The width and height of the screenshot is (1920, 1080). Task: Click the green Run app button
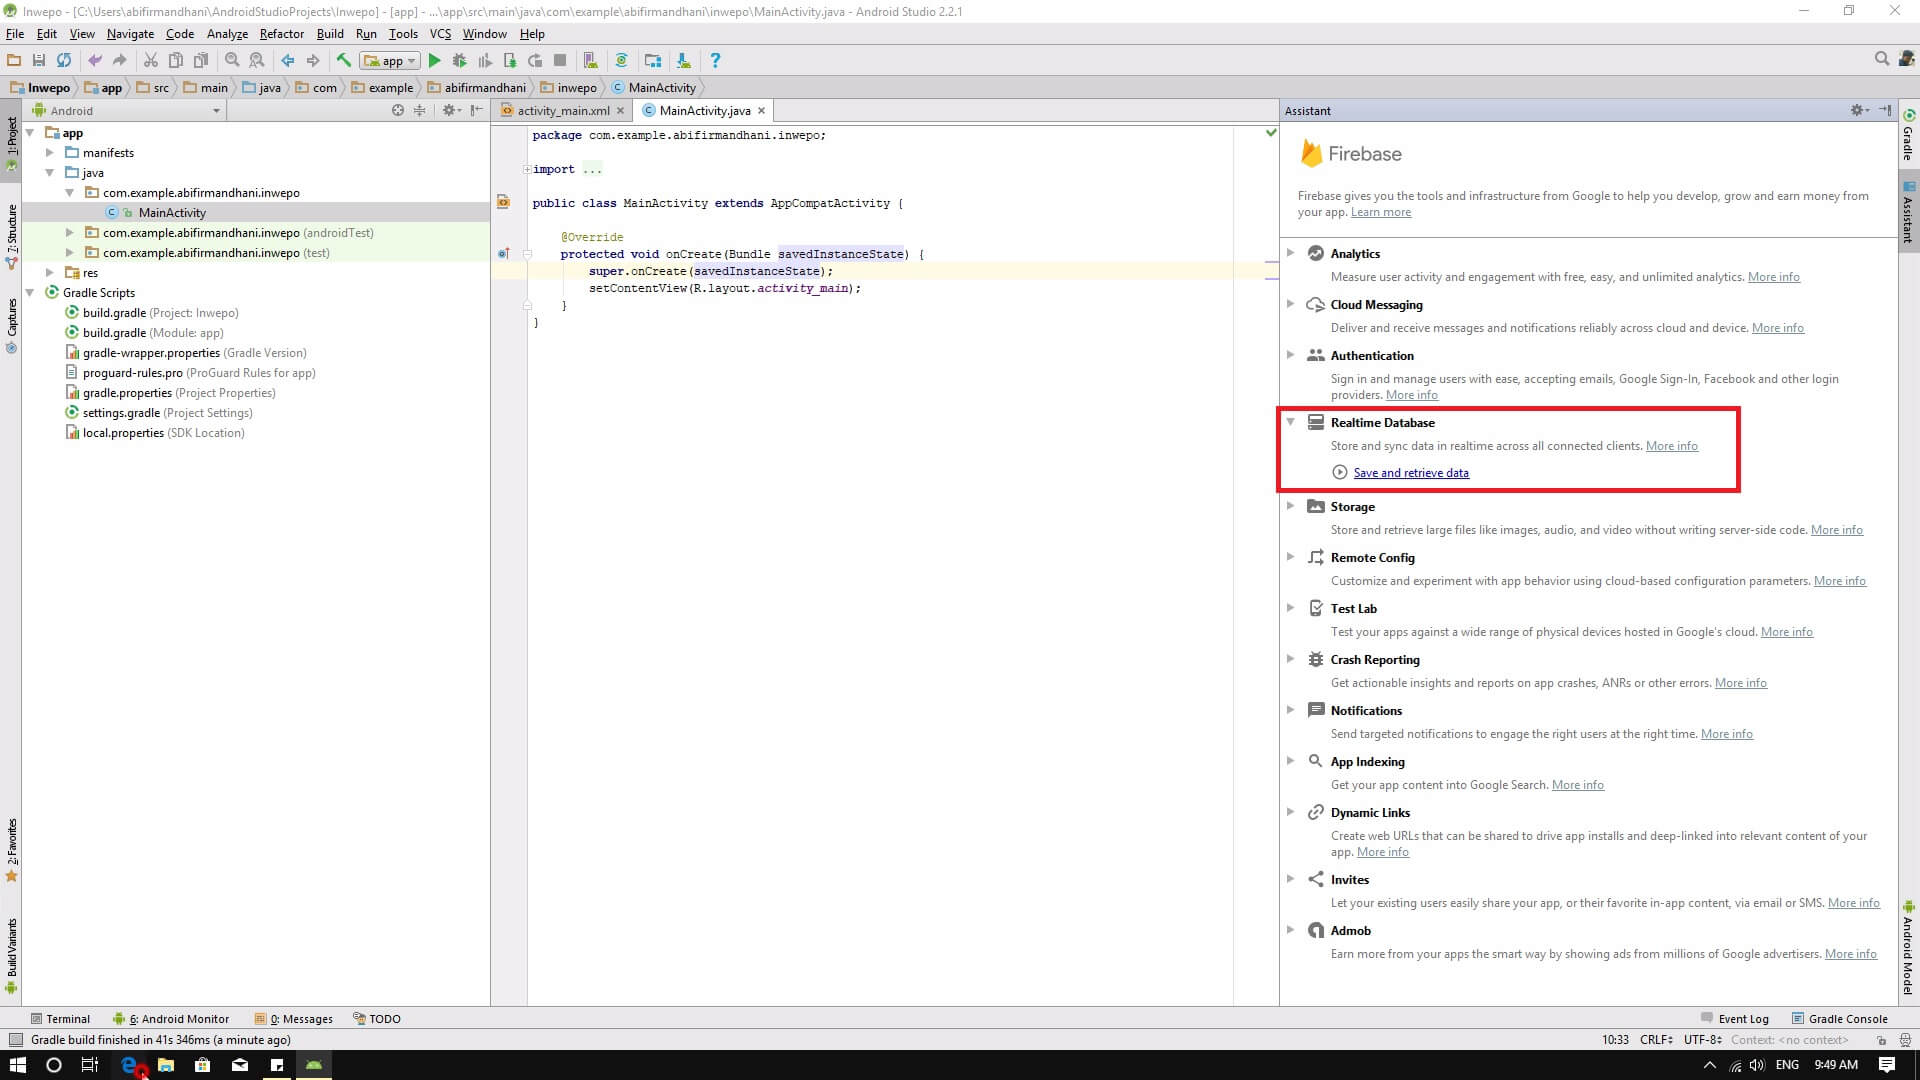point(434,61)
